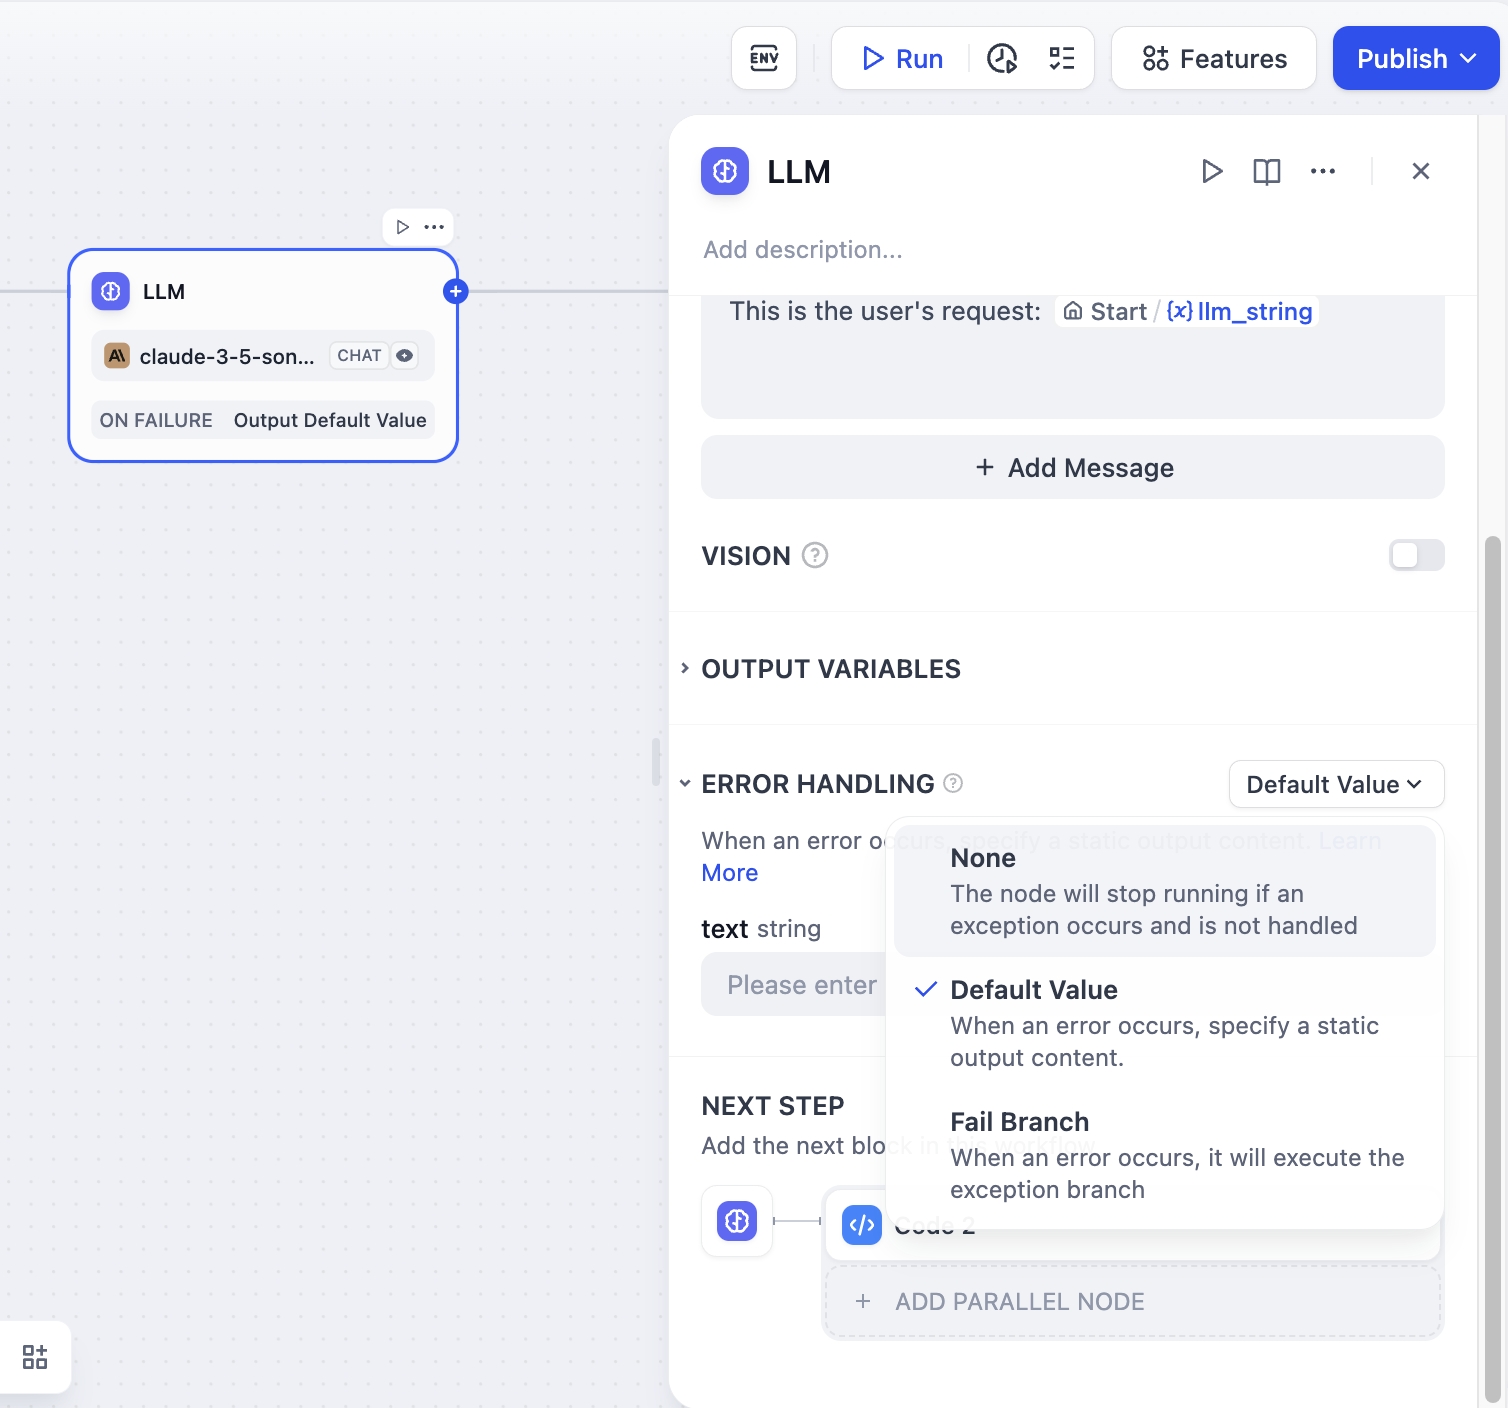Click the blue plus handle on LLM node
This screenshot has height=1408, width=1508.
[x=456, y=292]
